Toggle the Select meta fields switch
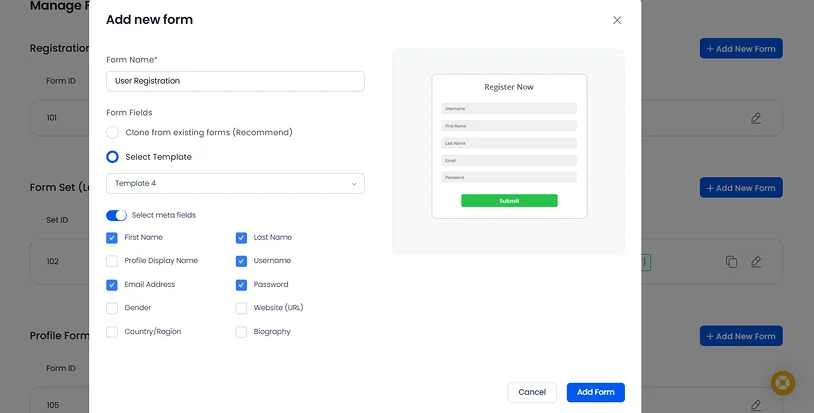814x413 pixels. 116,215
